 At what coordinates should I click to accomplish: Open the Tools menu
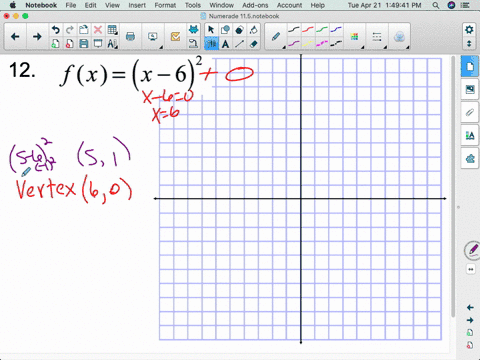[193, 5]
